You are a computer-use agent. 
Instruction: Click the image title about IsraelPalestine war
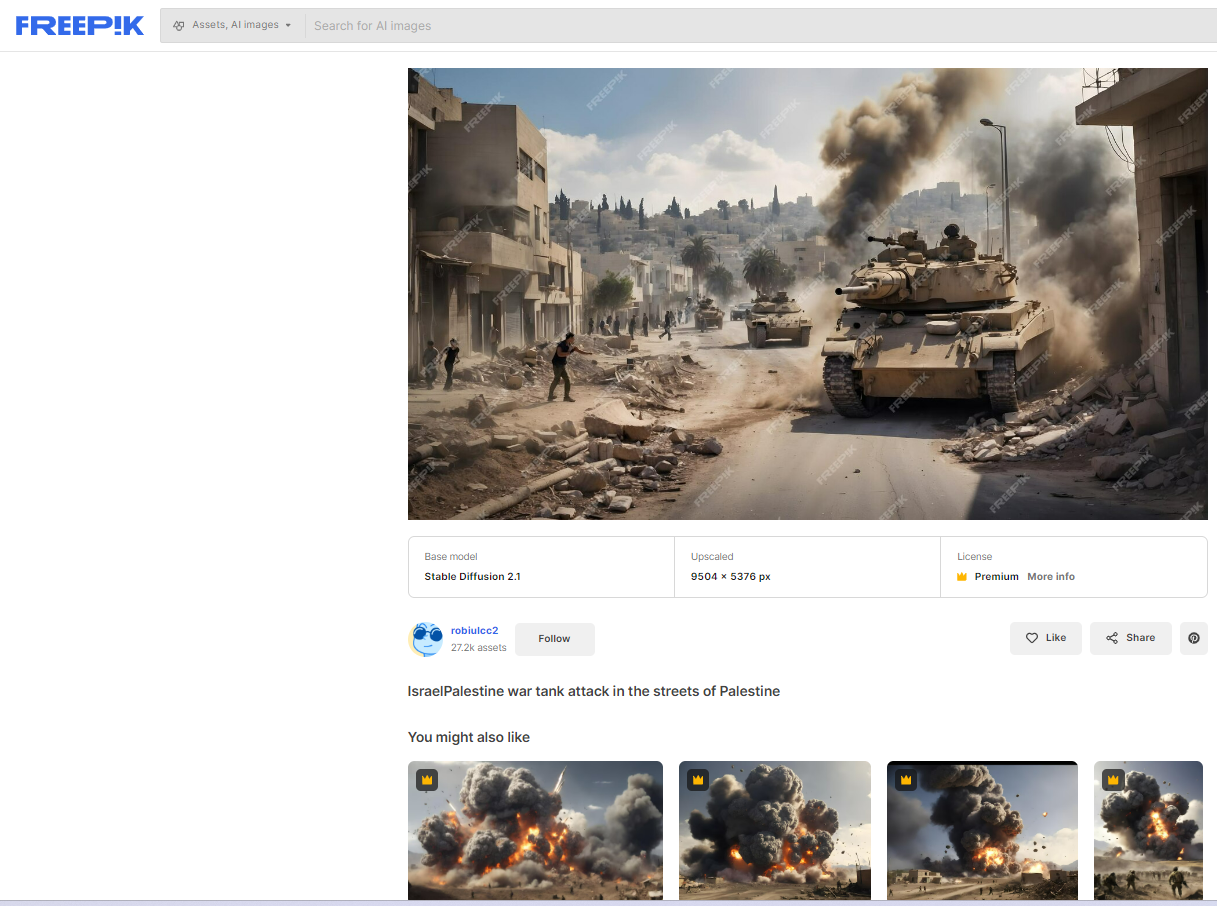pyautogui.click(x=594, y=691)
